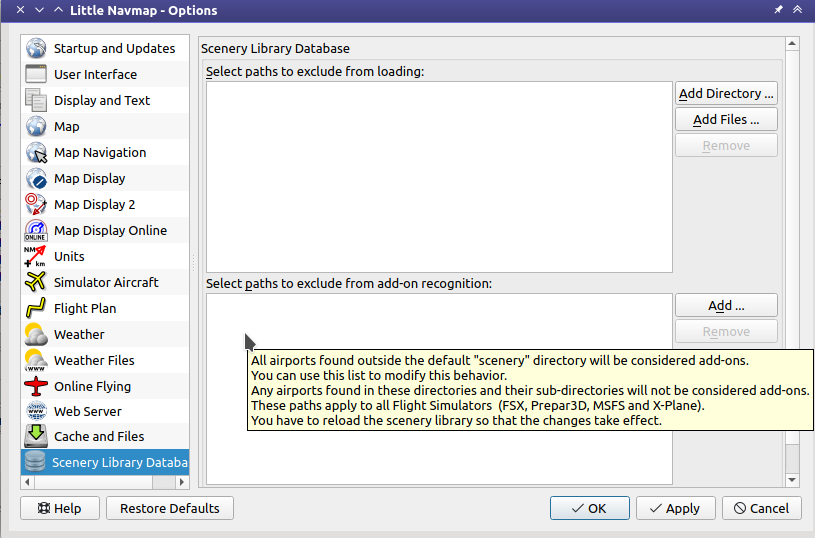Open Help for options
This screenshot has height=538, width=815.
tap(60, 508)
